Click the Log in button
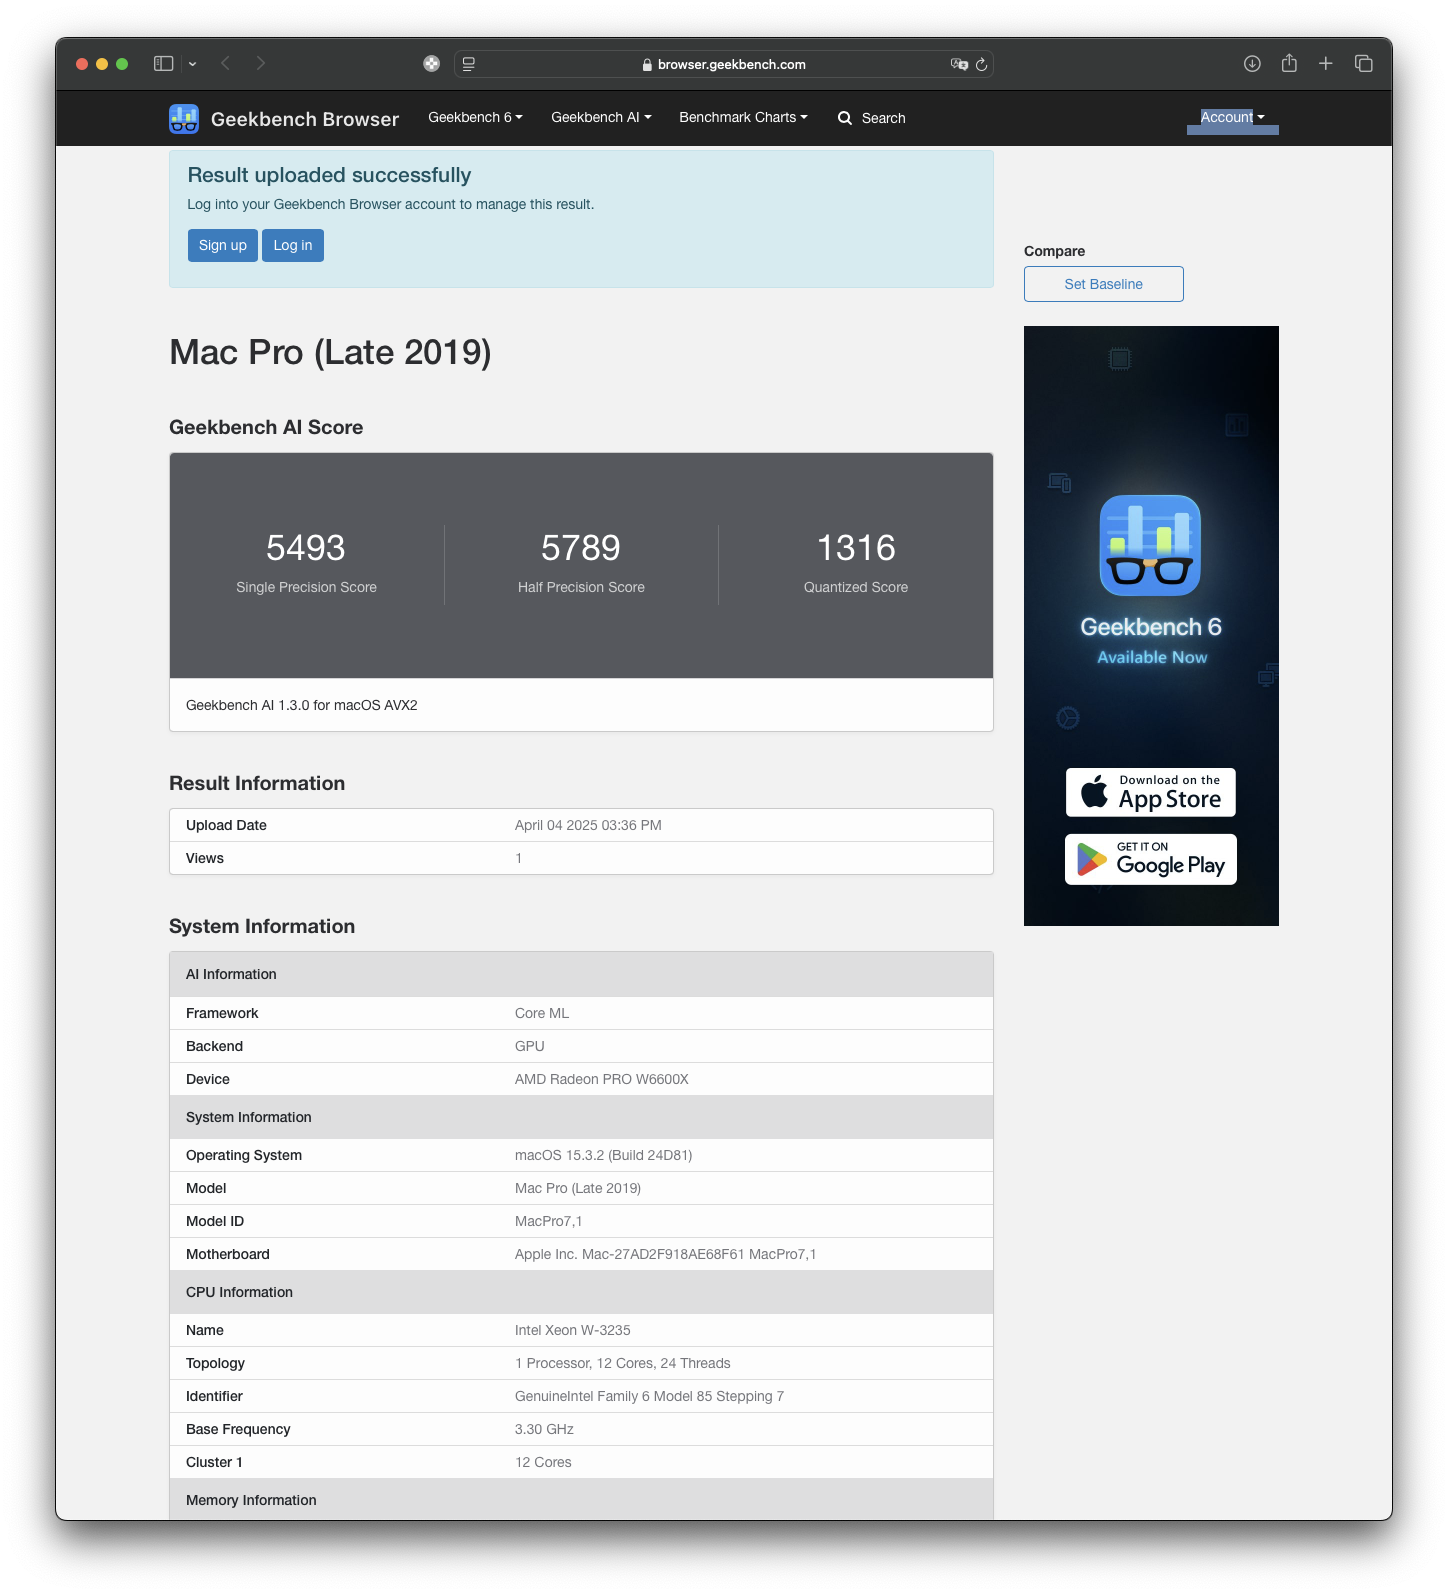 click(293, 245)
